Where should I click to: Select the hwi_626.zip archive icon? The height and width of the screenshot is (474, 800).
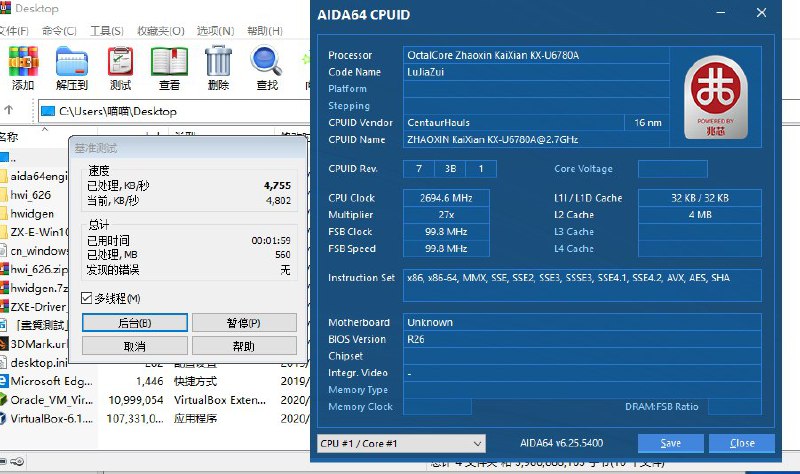[x=4, y=269]
